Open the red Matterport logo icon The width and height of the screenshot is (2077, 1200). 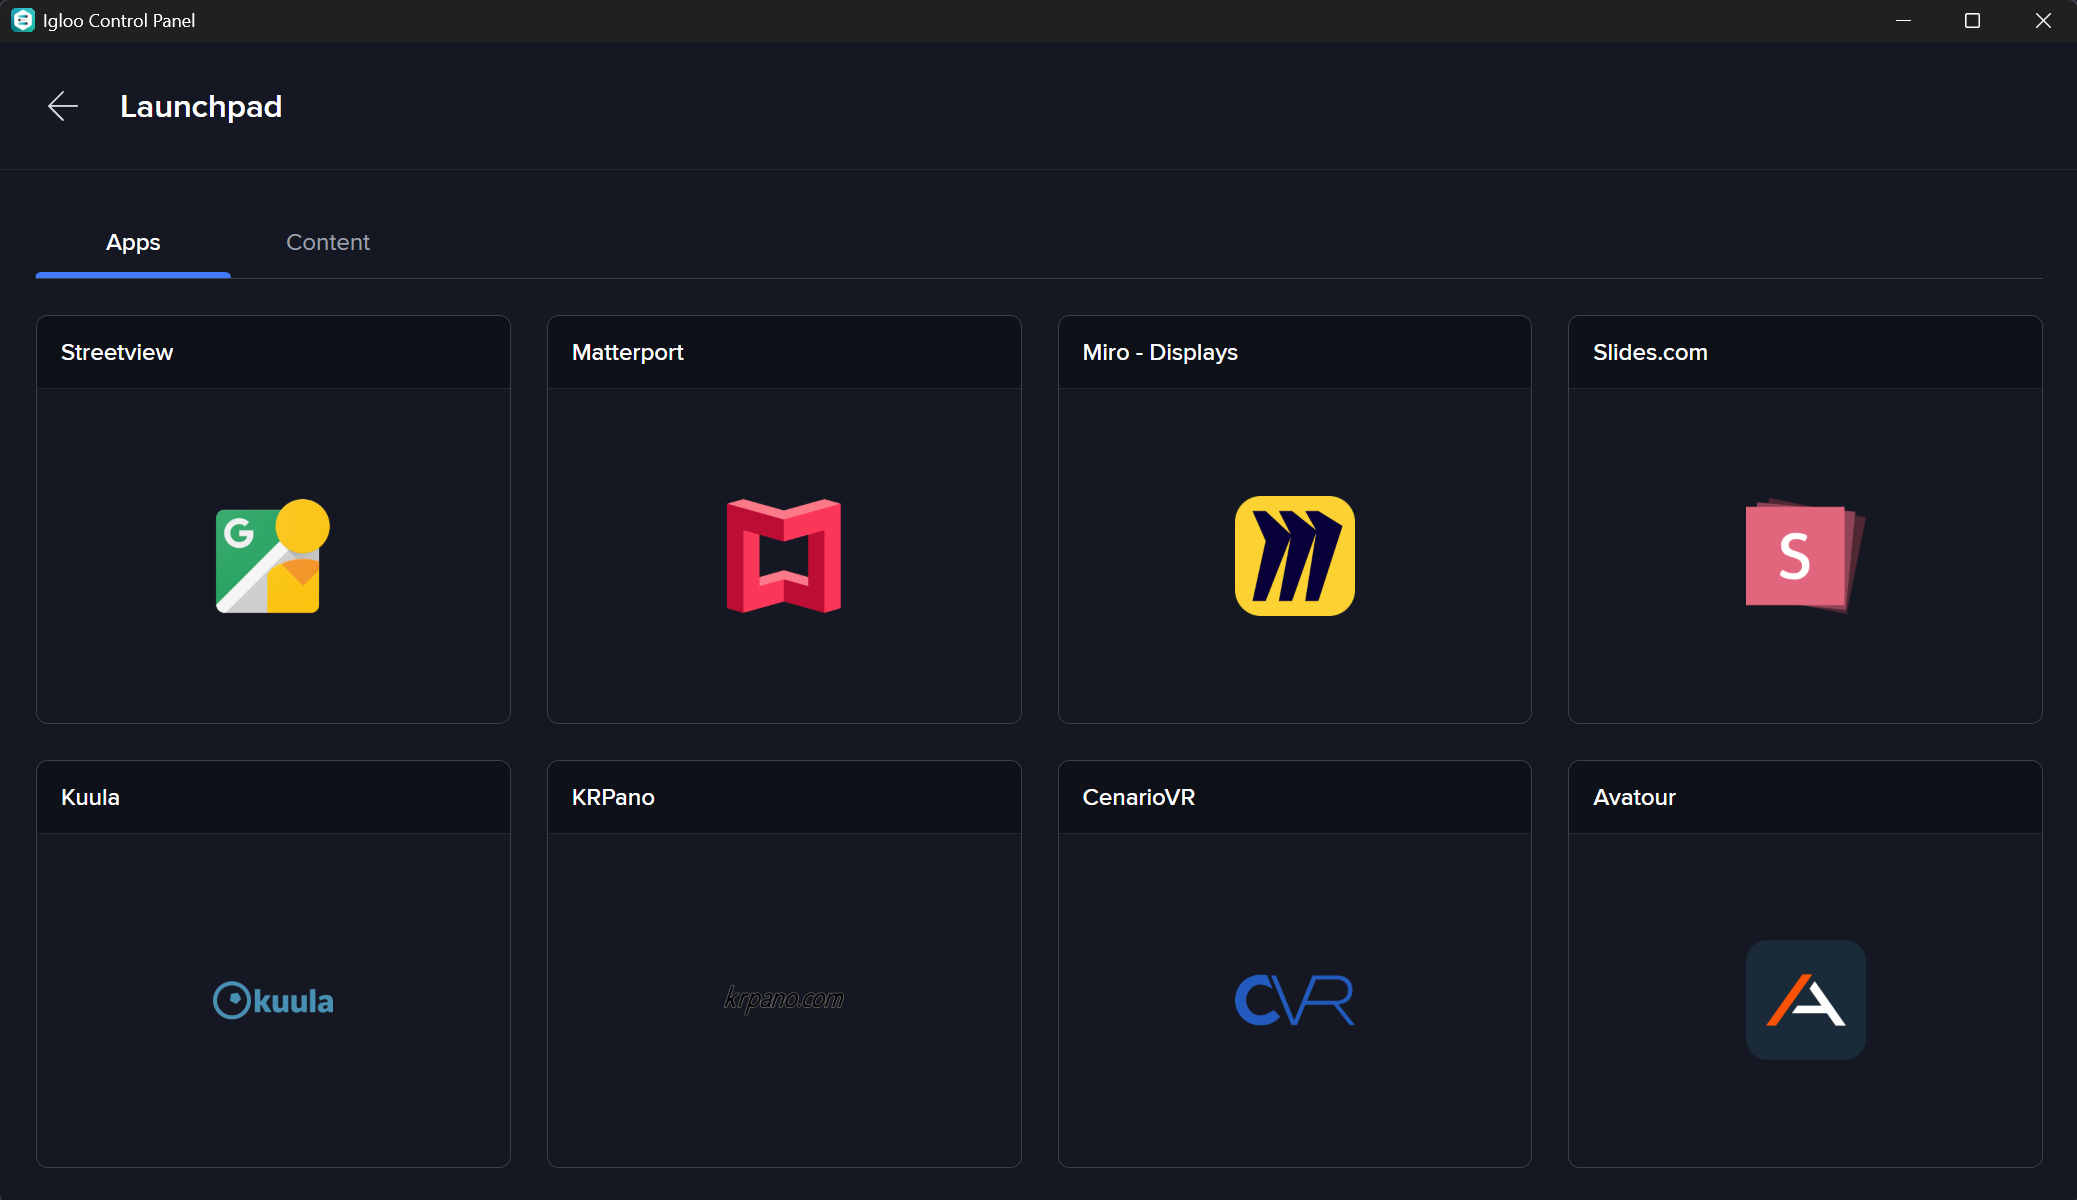point(784,556)
